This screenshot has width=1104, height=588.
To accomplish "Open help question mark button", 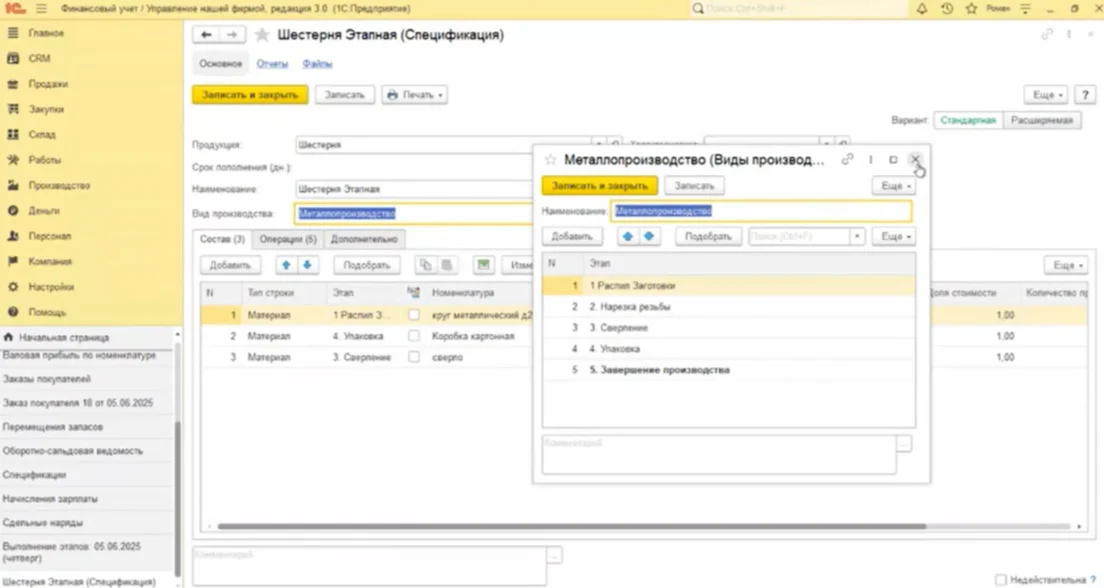I will click(1085, 94).
